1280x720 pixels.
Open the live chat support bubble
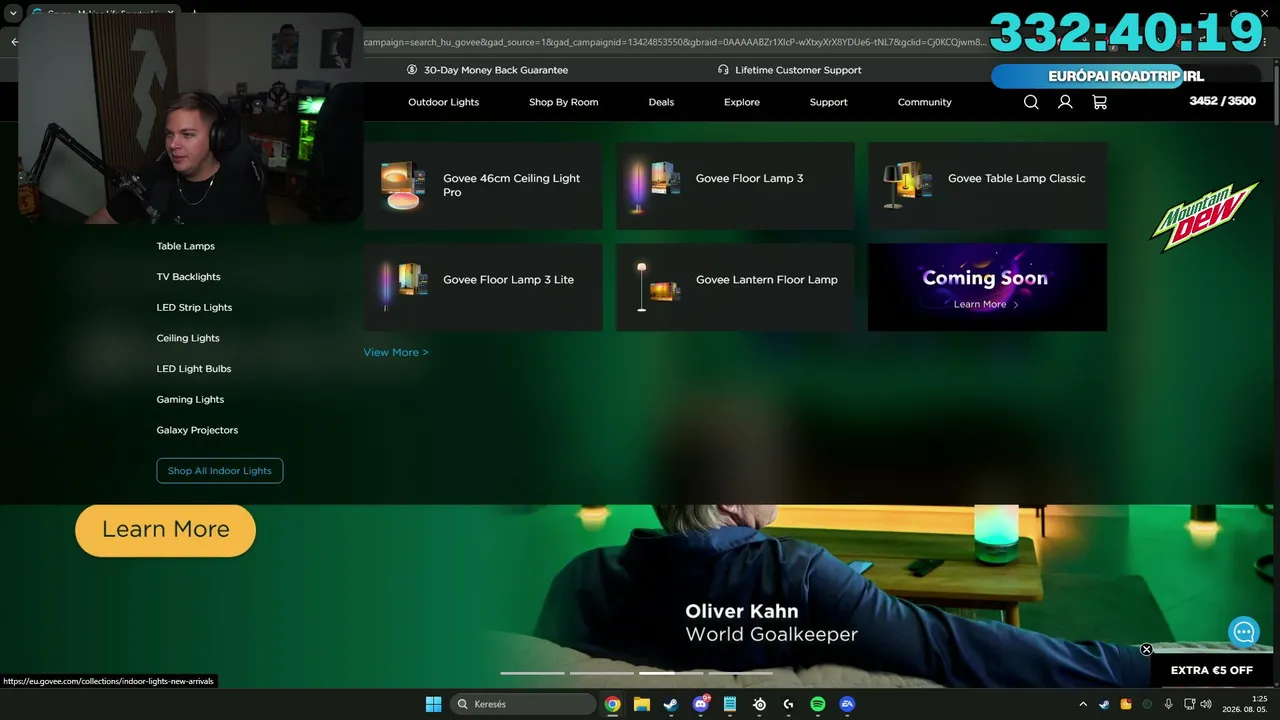coord(1244,632)
